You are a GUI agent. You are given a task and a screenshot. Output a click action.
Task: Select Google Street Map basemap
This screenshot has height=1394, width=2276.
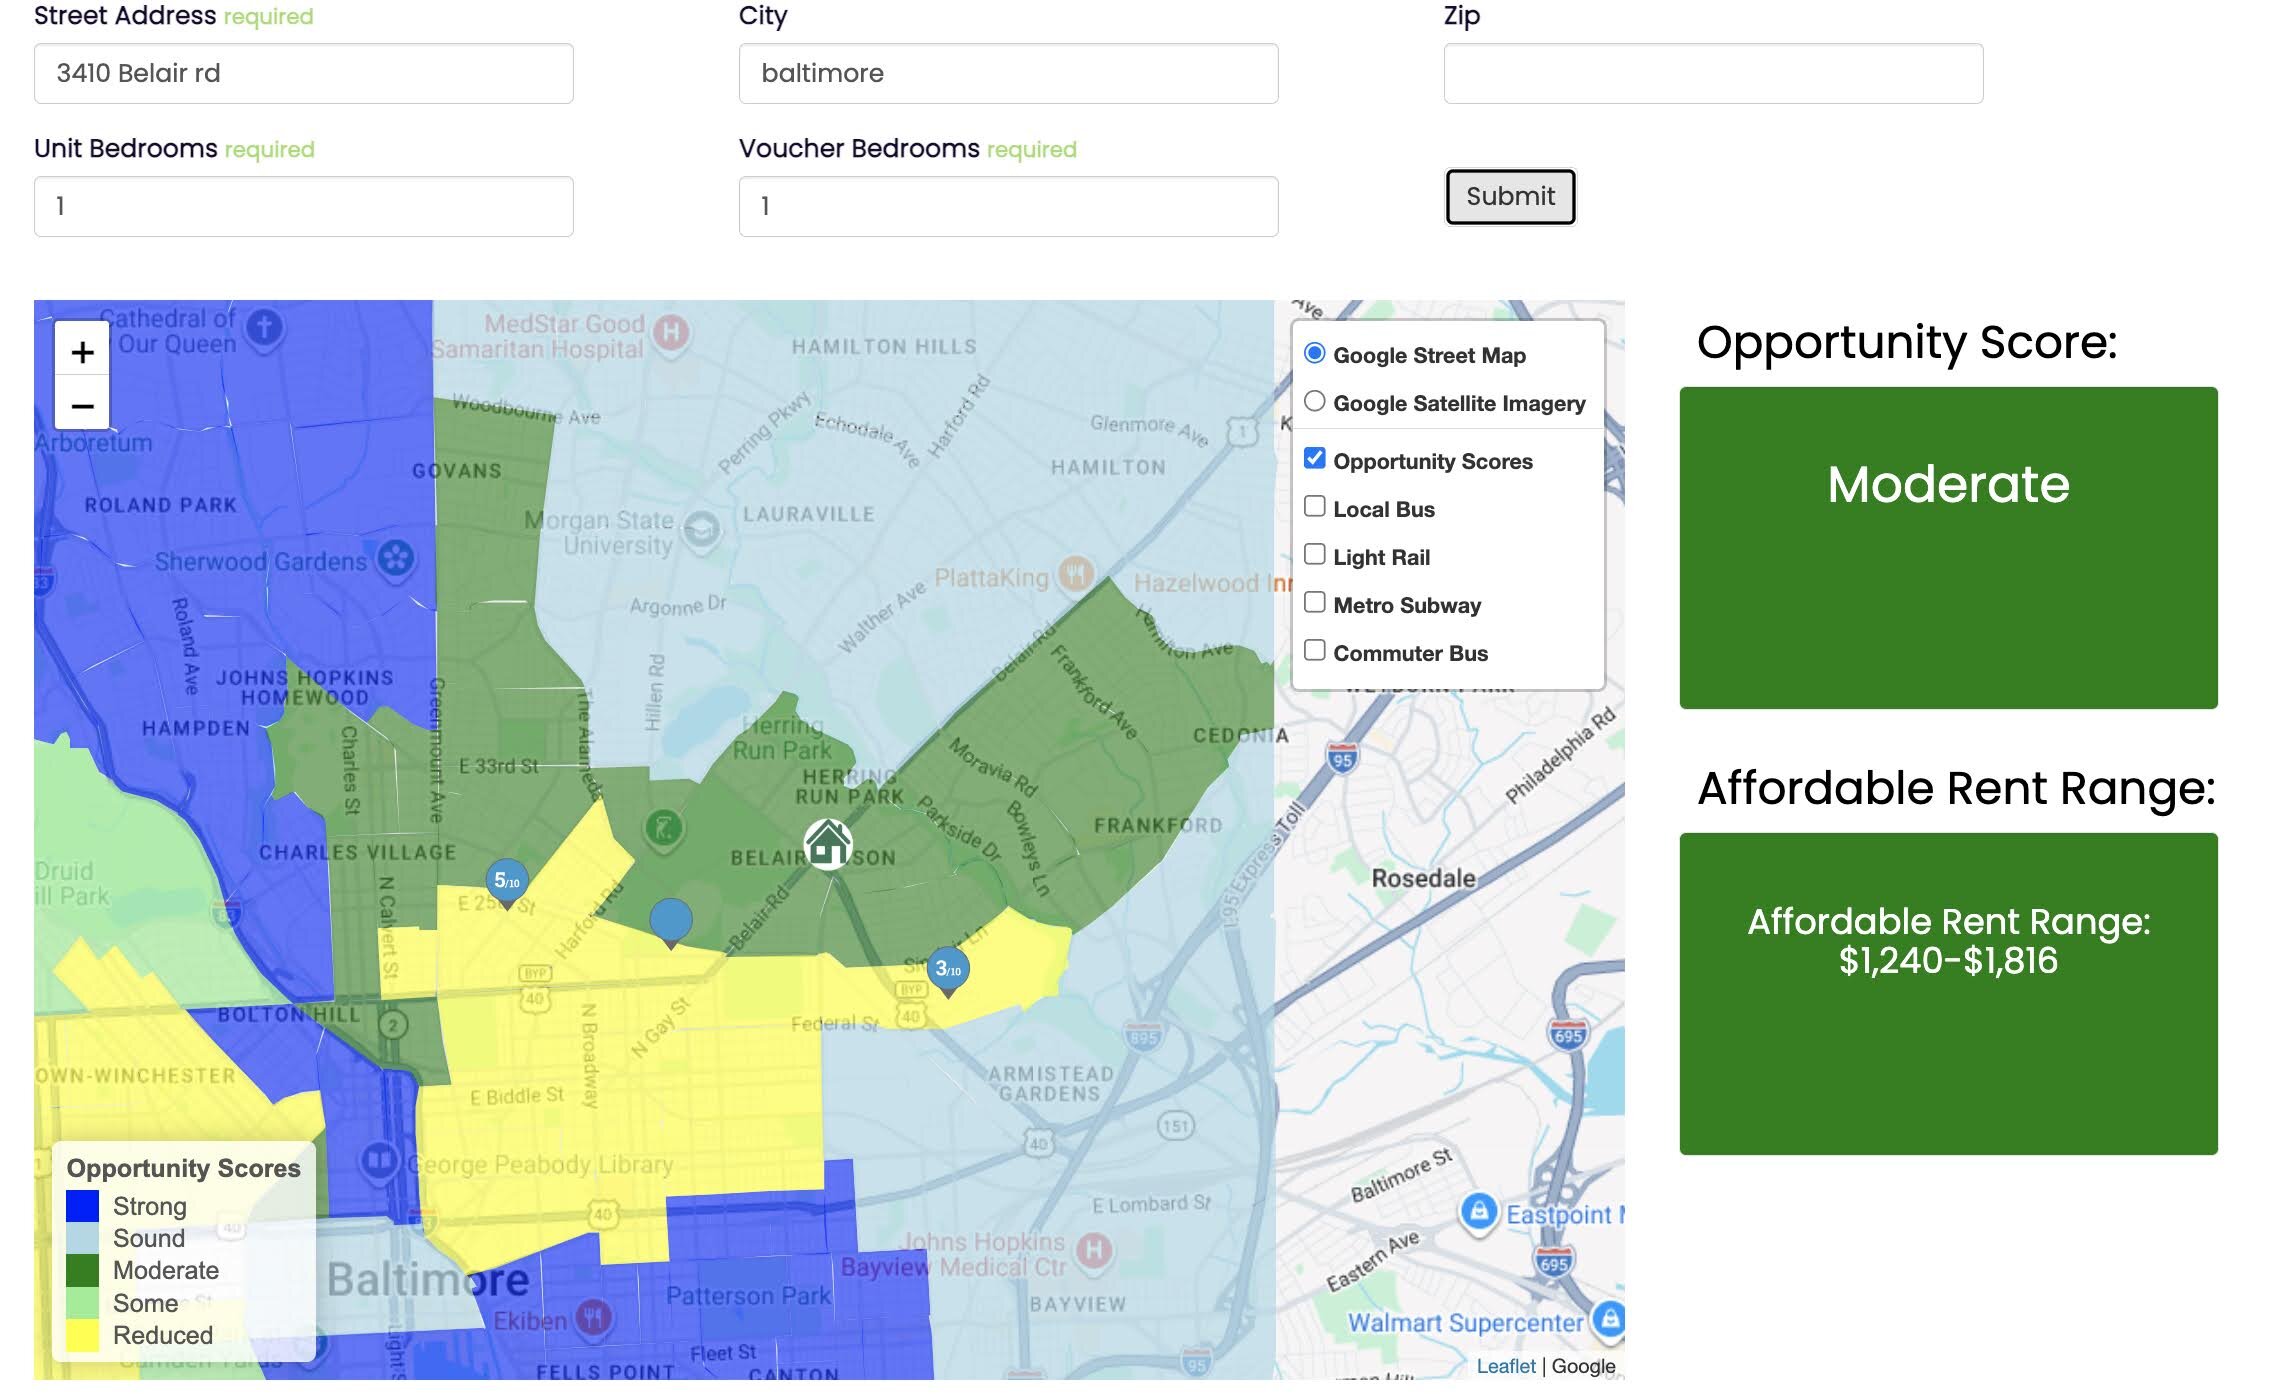(1315, 353)
